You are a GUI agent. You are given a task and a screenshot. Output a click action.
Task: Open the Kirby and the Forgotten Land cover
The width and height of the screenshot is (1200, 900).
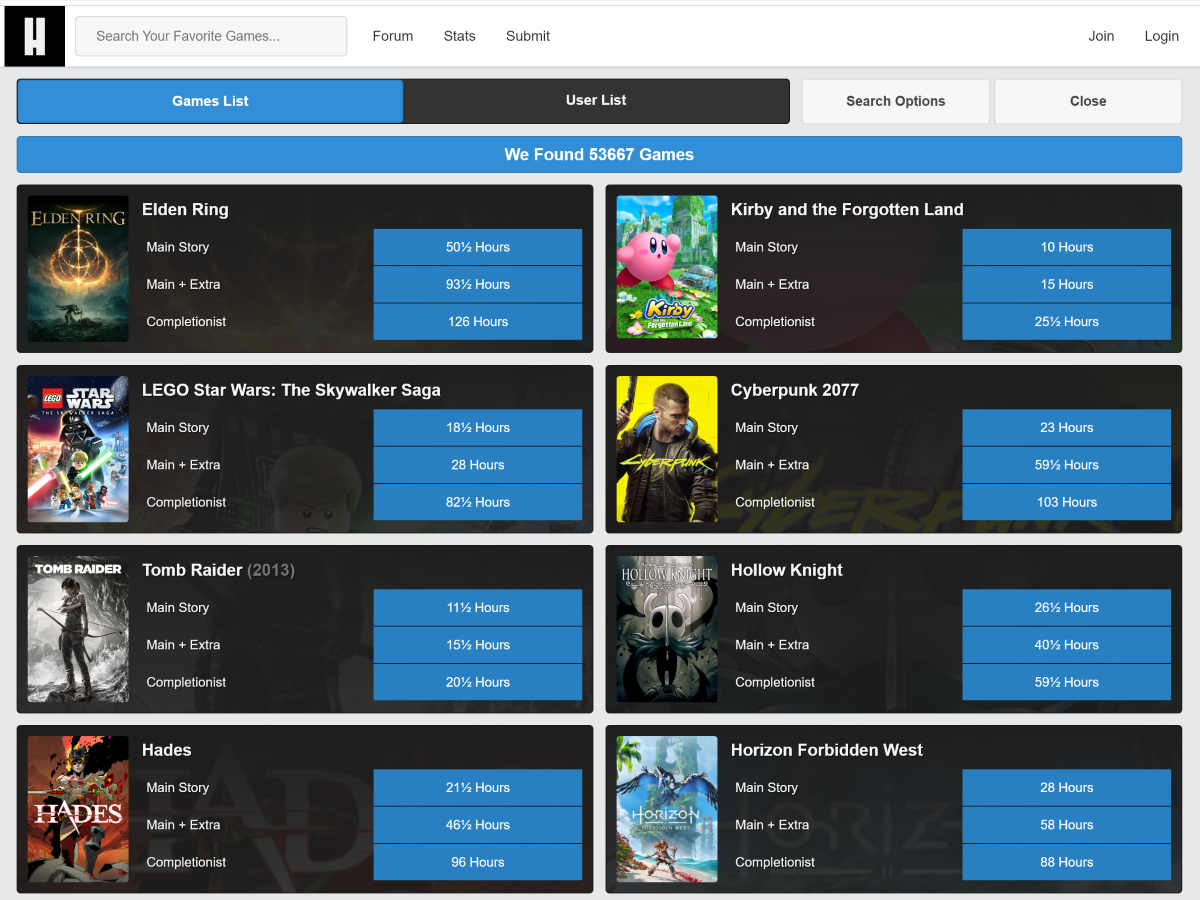click(x=667, y=266)
